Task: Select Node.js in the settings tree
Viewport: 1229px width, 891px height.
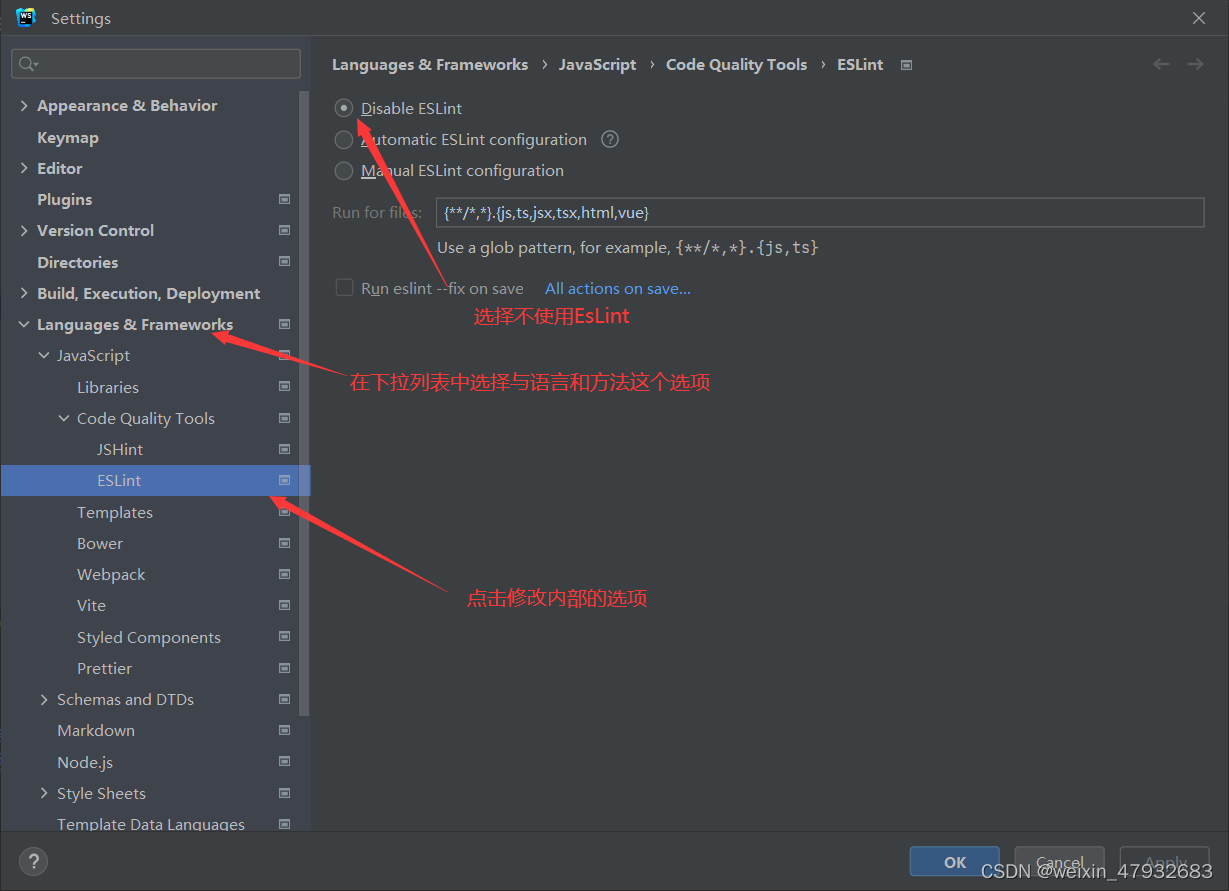Action: (x=85, y=762)
